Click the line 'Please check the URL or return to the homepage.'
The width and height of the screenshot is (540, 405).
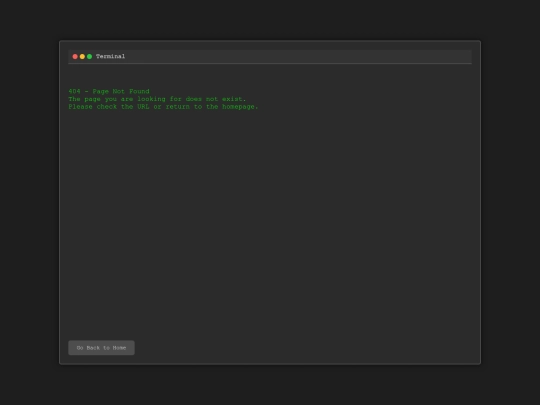point(163,106)
